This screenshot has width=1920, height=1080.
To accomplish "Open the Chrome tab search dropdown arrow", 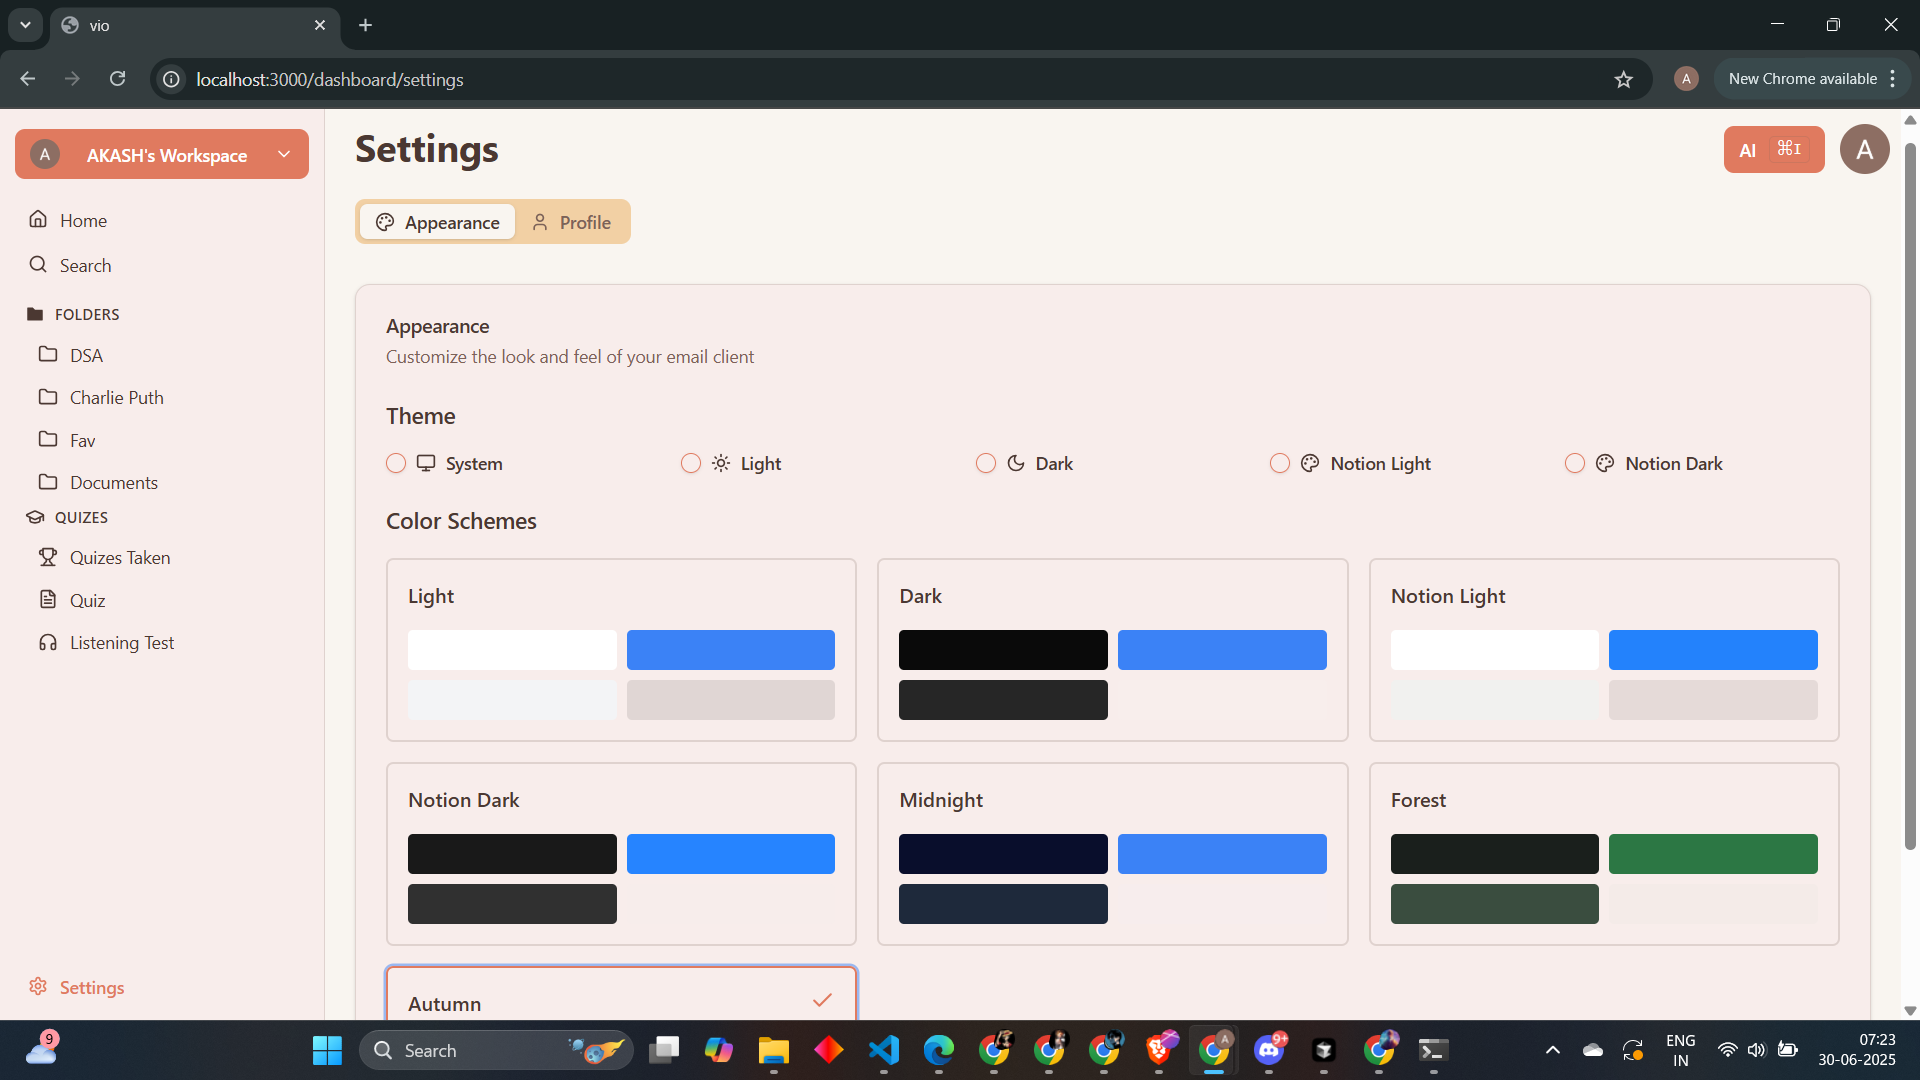I will point(25,25).
